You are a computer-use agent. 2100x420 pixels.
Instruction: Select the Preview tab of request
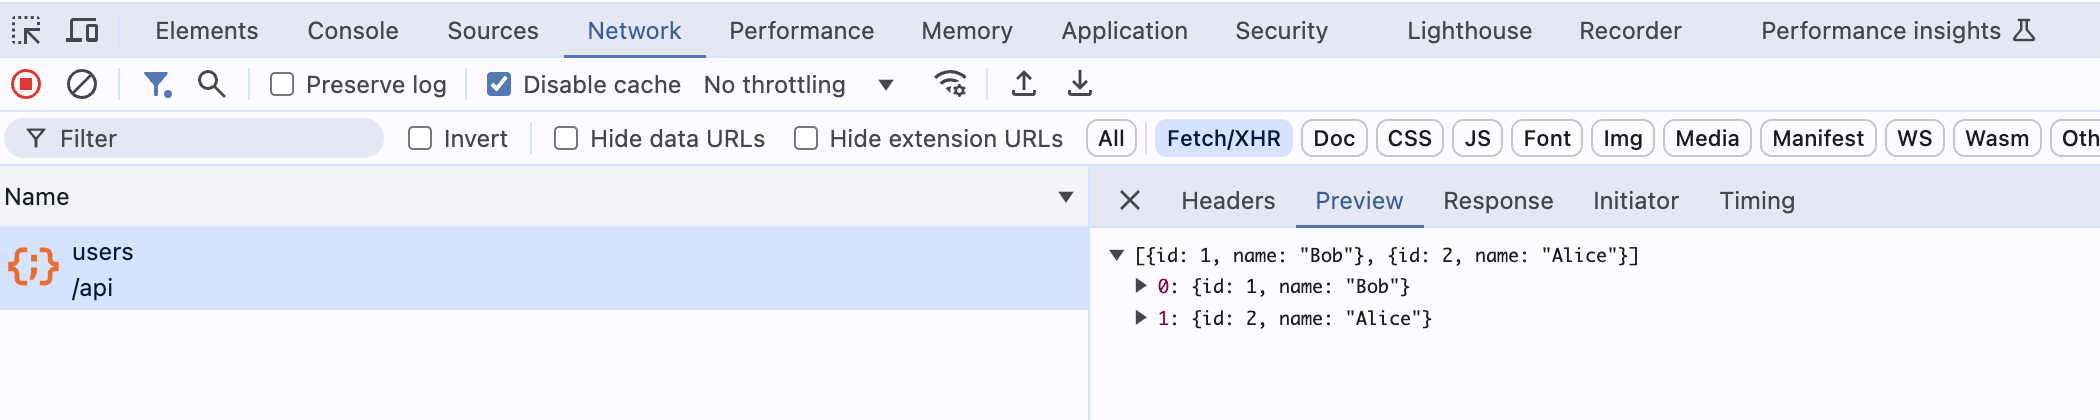pyautogui.click(x=1359, y=201)
